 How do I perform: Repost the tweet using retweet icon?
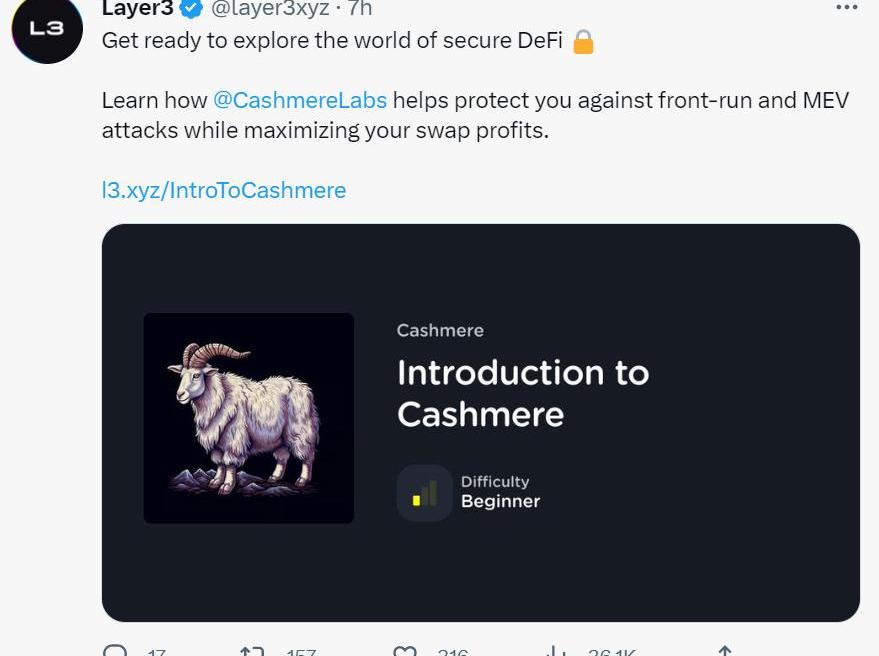(x=252, y=651)
